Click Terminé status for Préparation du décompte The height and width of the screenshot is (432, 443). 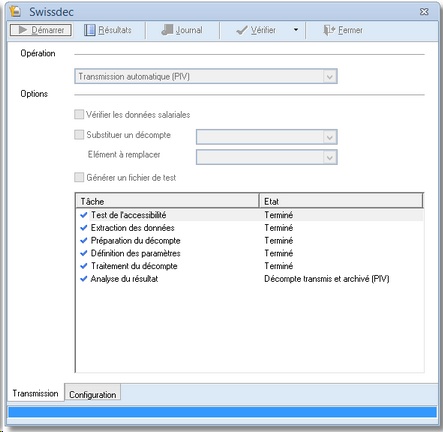pyautogui.click(x=279, y=241)
